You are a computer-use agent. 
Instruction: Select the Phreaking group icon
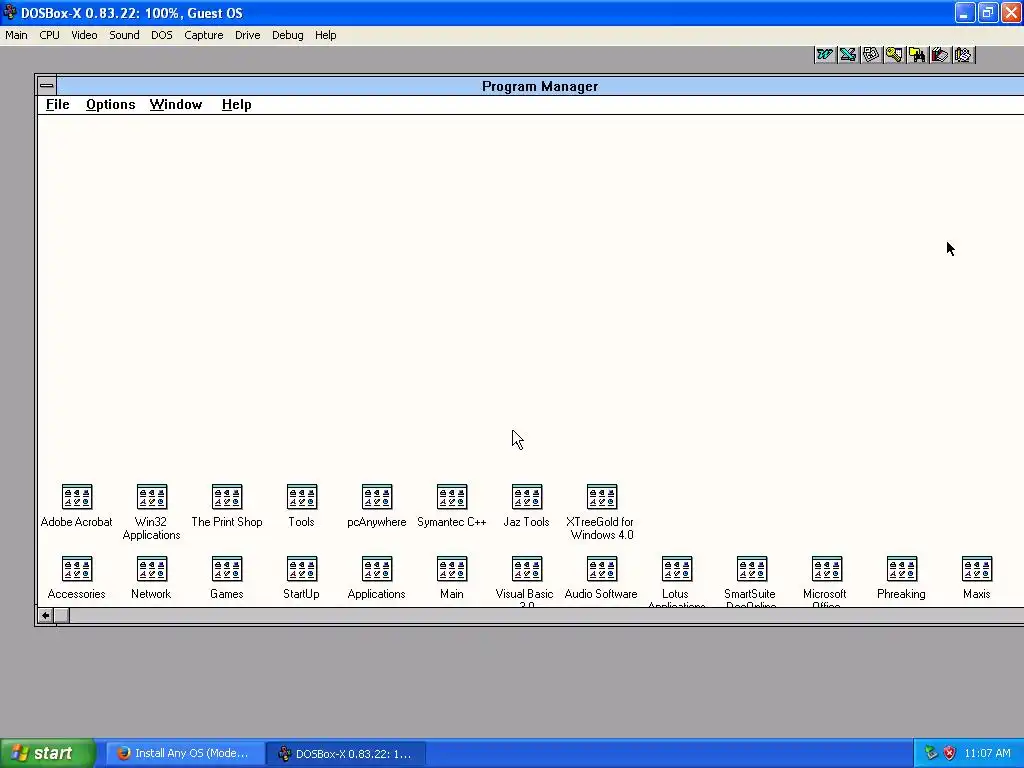point(903,569)
